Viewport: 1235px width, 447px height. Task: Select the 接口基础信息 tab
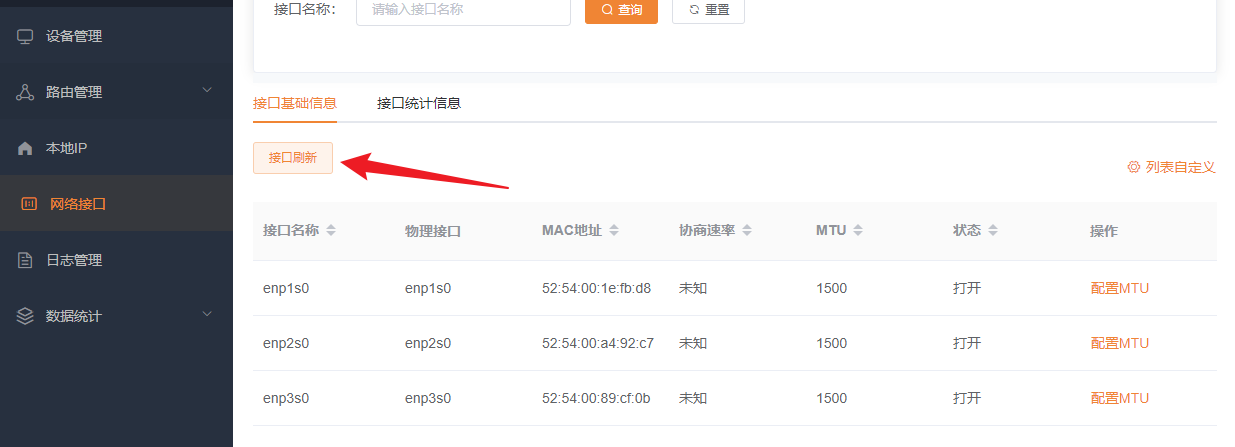coord(295,103)
